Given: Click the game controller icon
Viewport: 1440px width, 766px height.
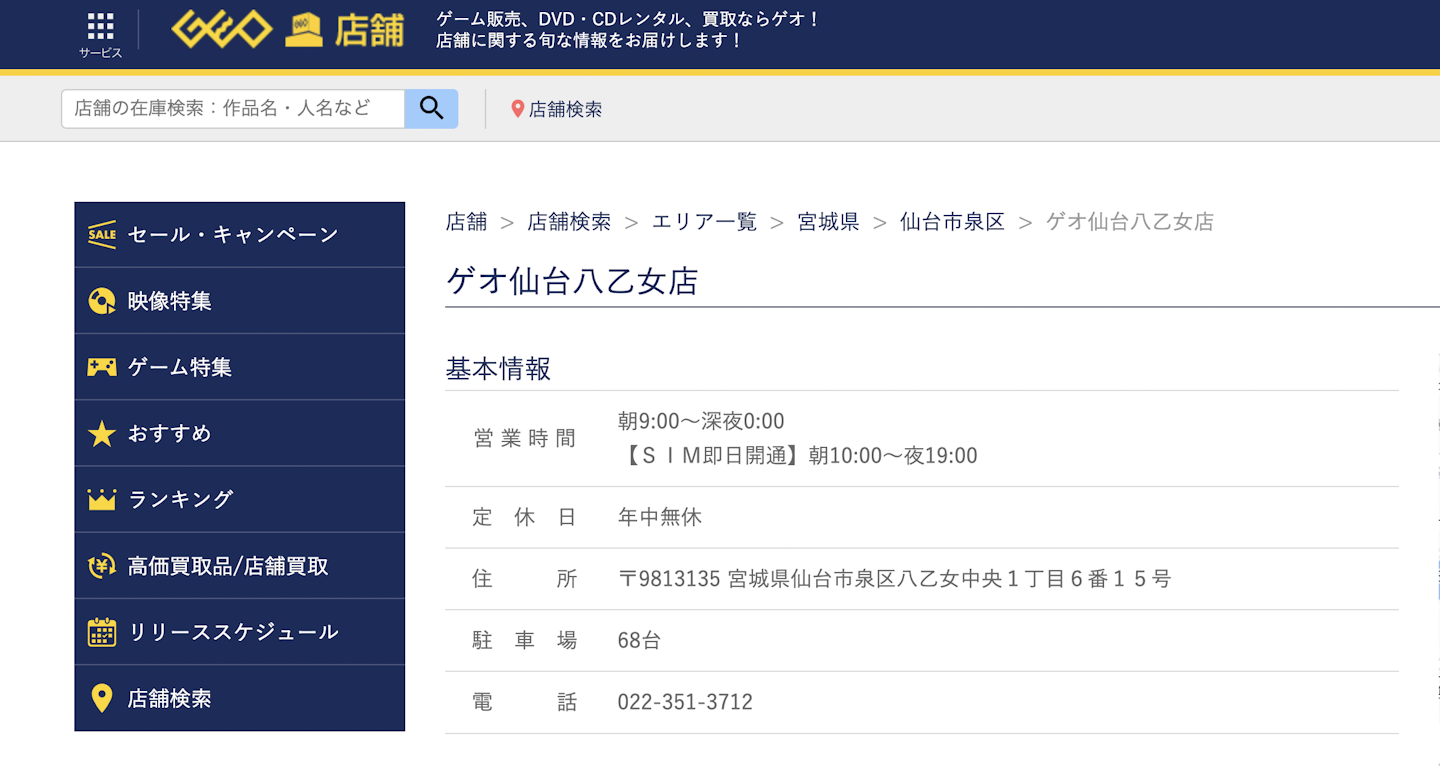Looking at the screenshot, I should 102,368.
